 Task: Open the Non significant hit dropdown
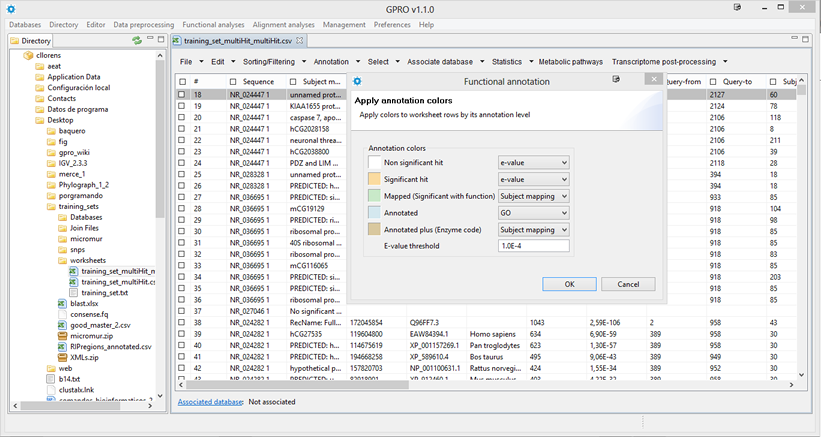(533, 162)
